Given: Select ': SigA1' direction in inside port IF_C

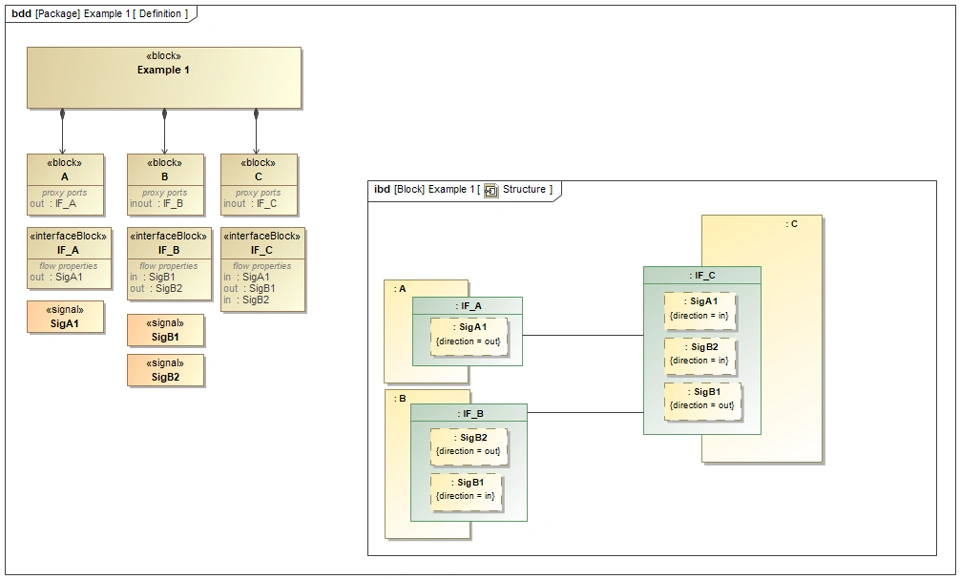Looking at the screenshot, I should point(700,310).
